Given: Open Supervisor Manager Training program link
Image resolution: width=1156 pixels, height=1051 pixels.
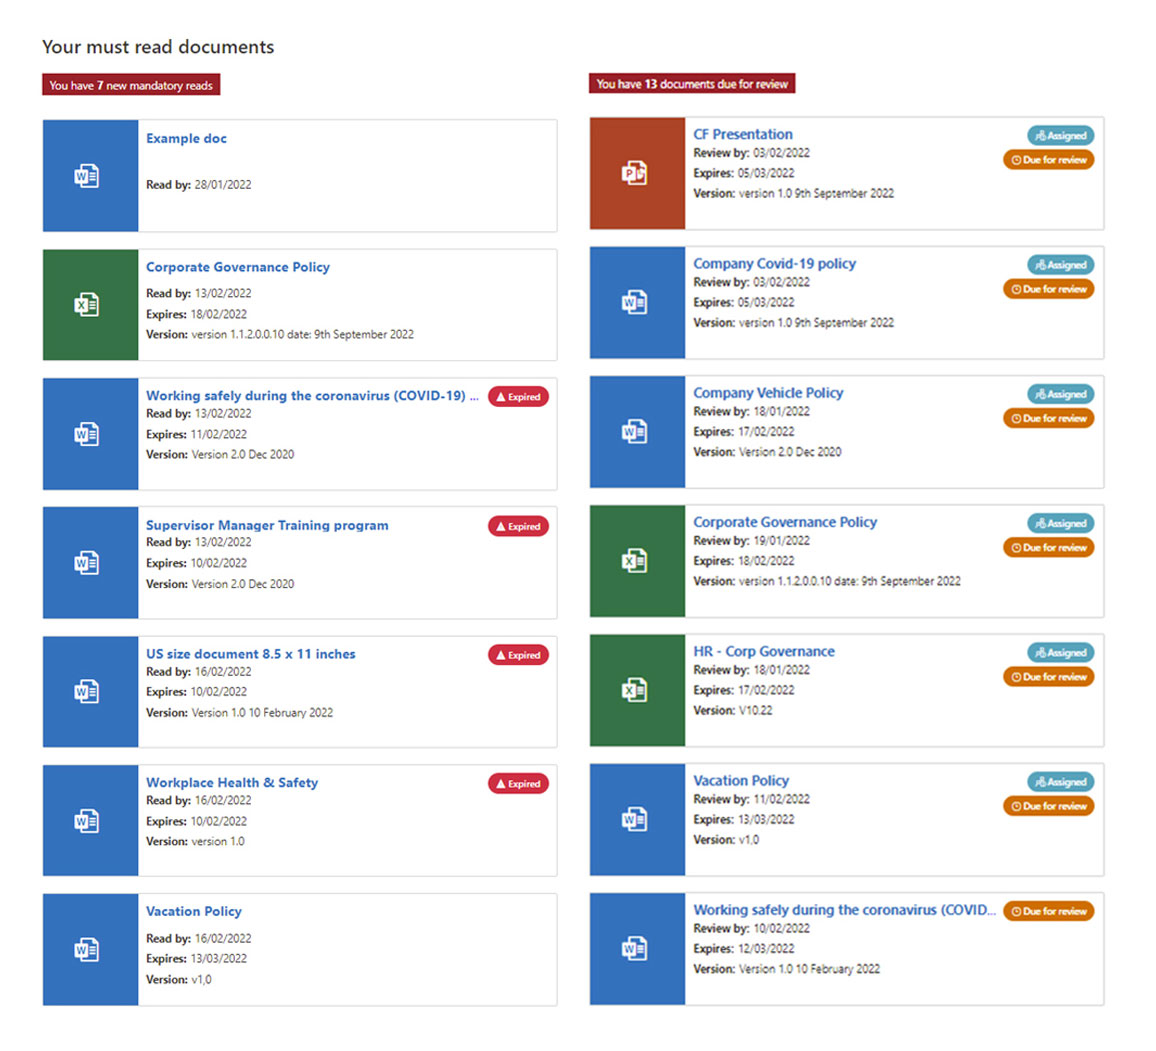Looking at the screenshot, I should [267, 525].
